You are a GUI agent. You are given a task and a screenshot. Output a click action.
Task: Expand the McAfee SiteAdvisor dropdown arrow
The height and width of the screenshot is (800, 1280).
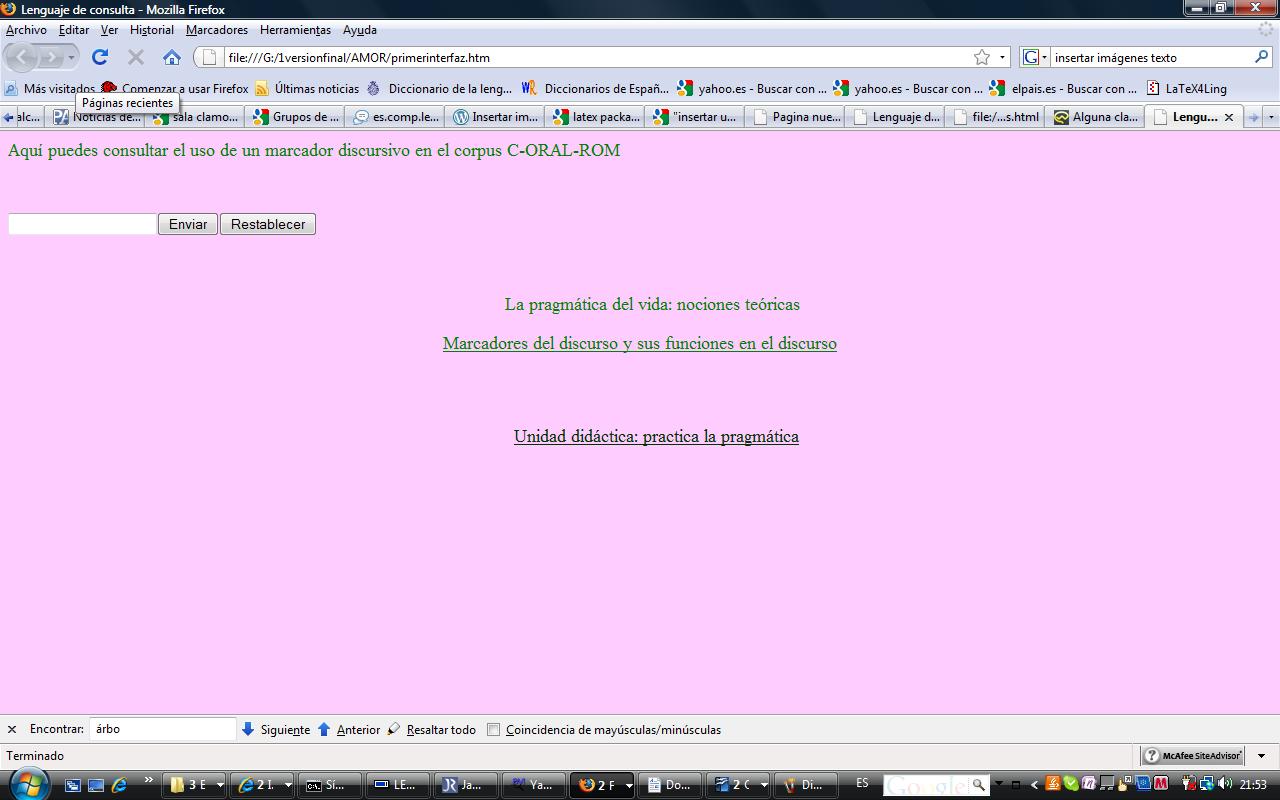coord(1261,756)
